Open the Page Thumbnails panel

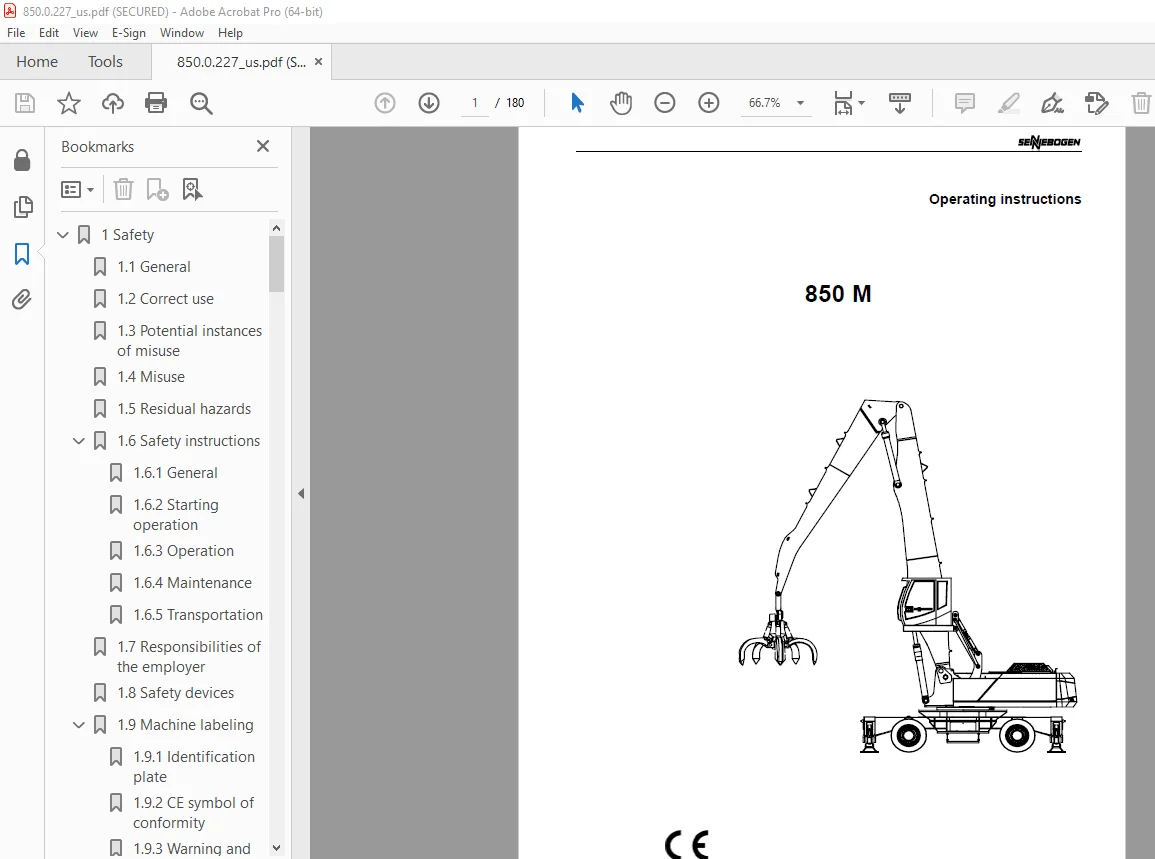pyautogui.click(x=23, y=207)
